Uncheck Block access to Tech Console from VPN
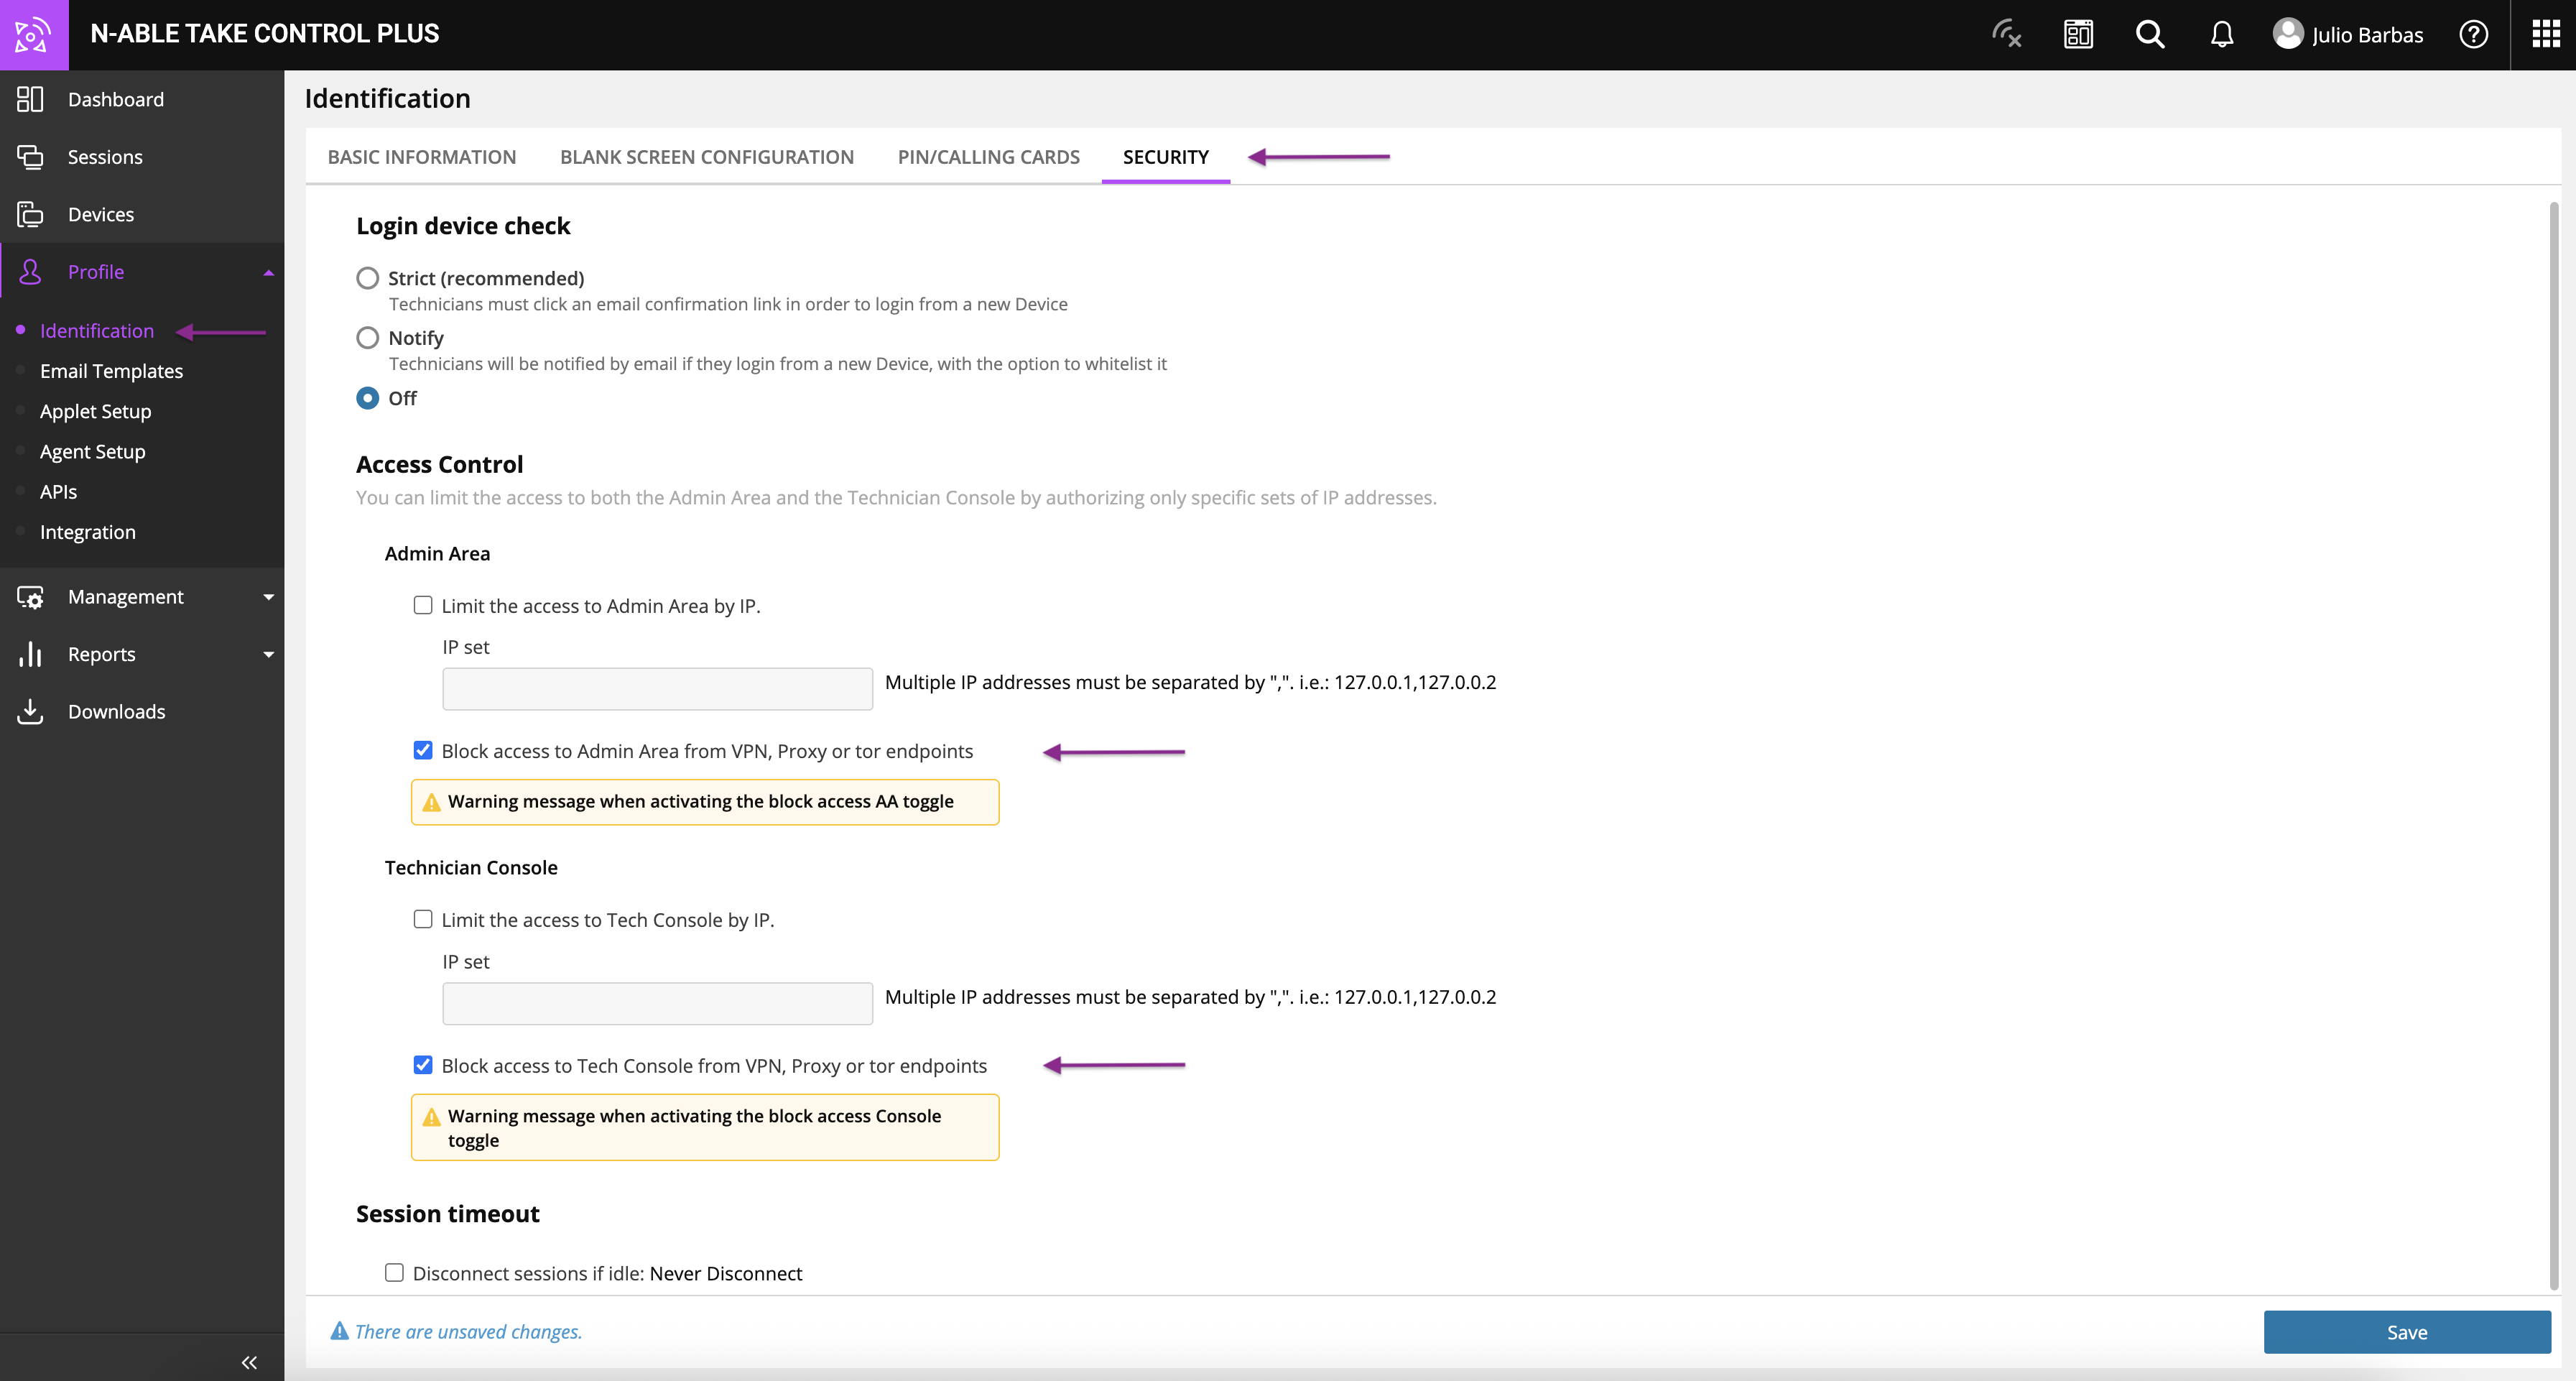This screenshot has height=1381, width=2576. click(x=423, y=1065)
